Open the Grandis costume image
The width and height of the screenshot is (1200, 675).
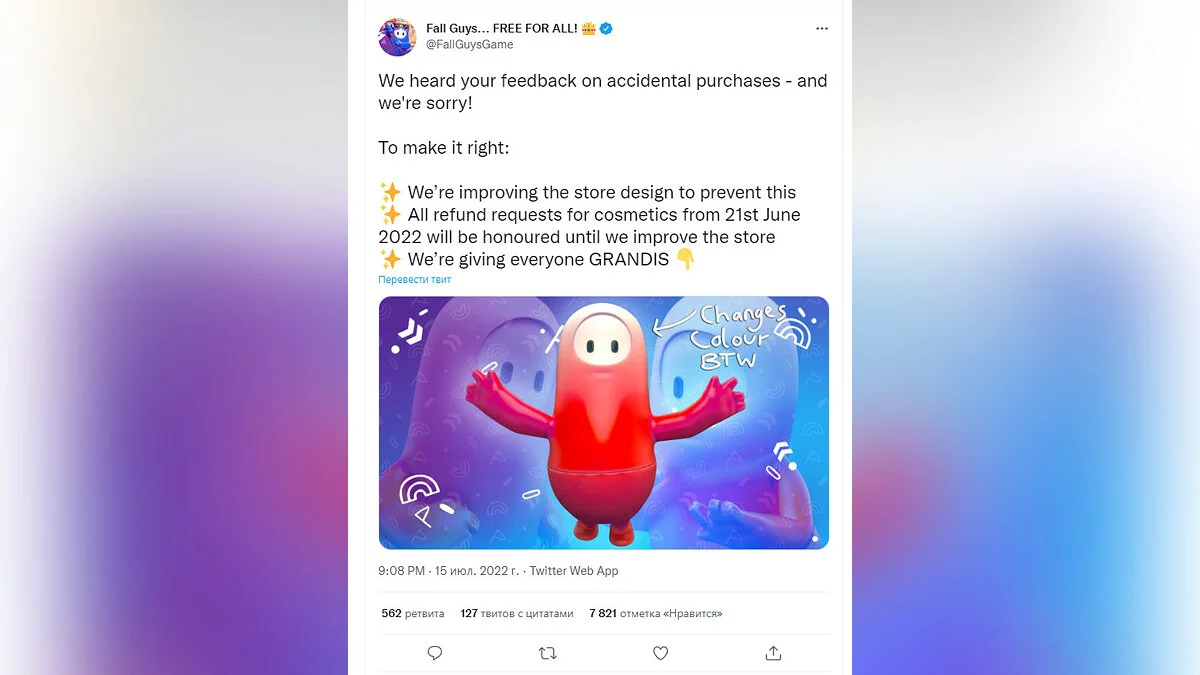[603, 422]
